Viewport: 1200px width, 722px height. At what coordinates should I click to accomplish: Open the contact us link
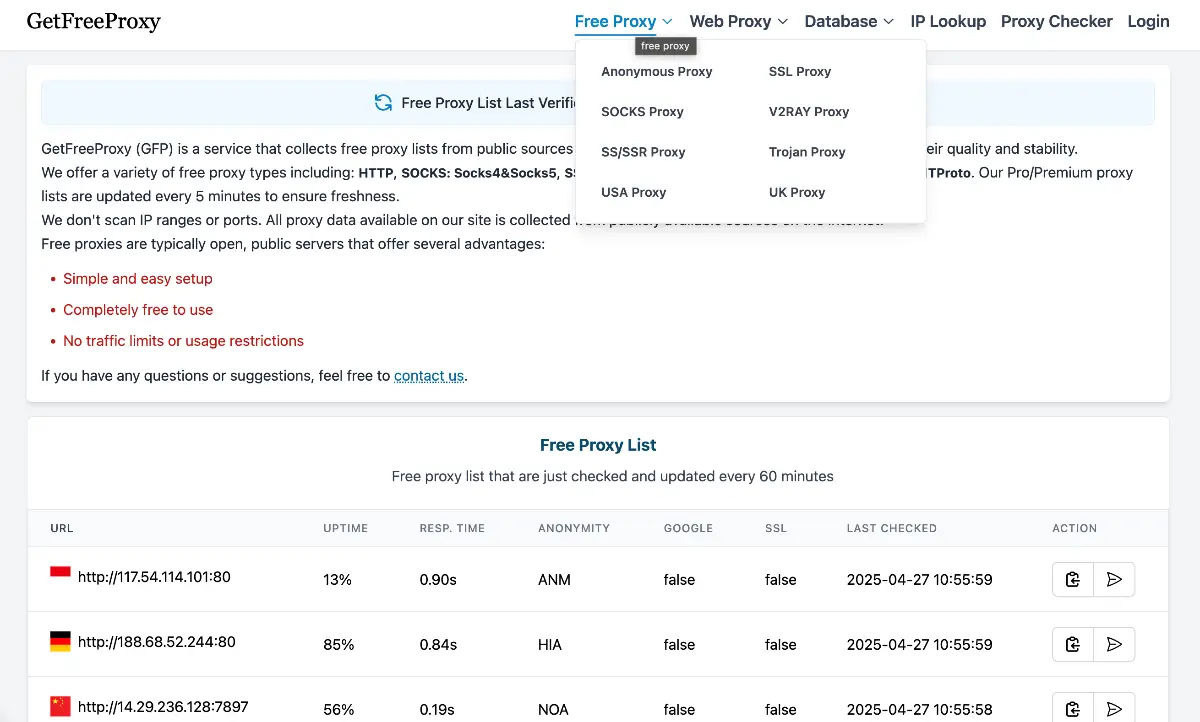428,375
